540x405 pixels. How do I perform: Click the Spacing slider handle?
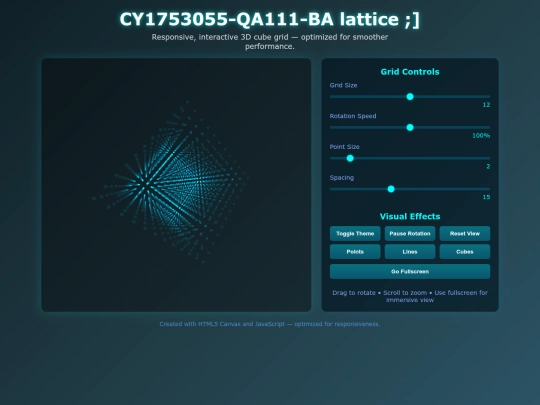(x=391, y=189)
